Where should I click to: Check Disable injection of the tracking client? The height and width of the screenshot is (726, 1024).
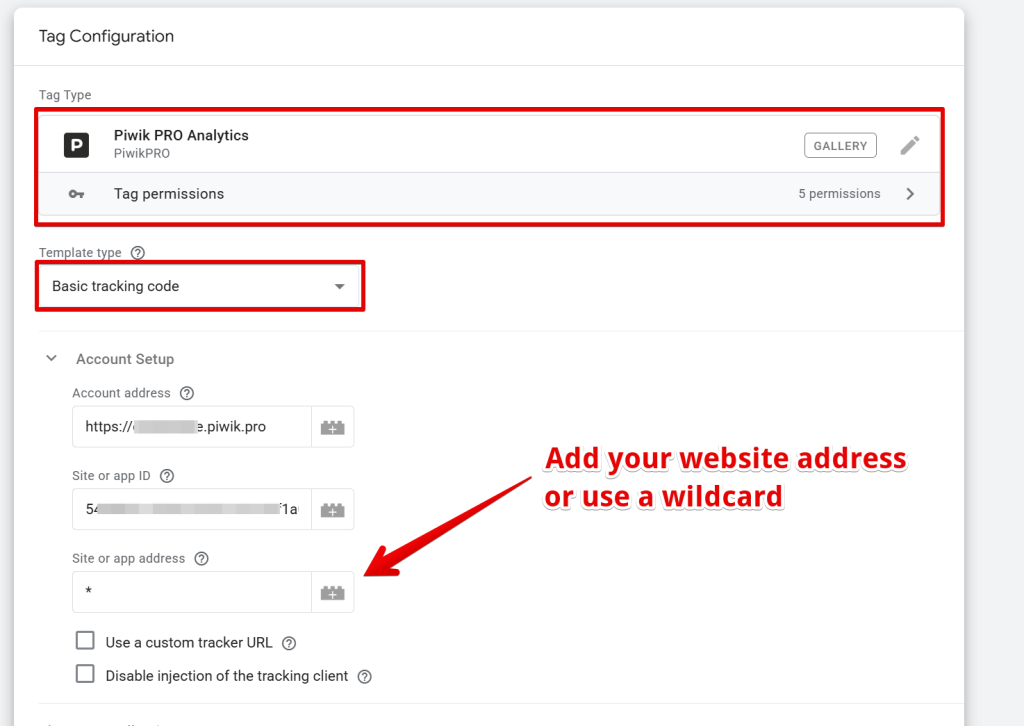(x=86, y=674)
